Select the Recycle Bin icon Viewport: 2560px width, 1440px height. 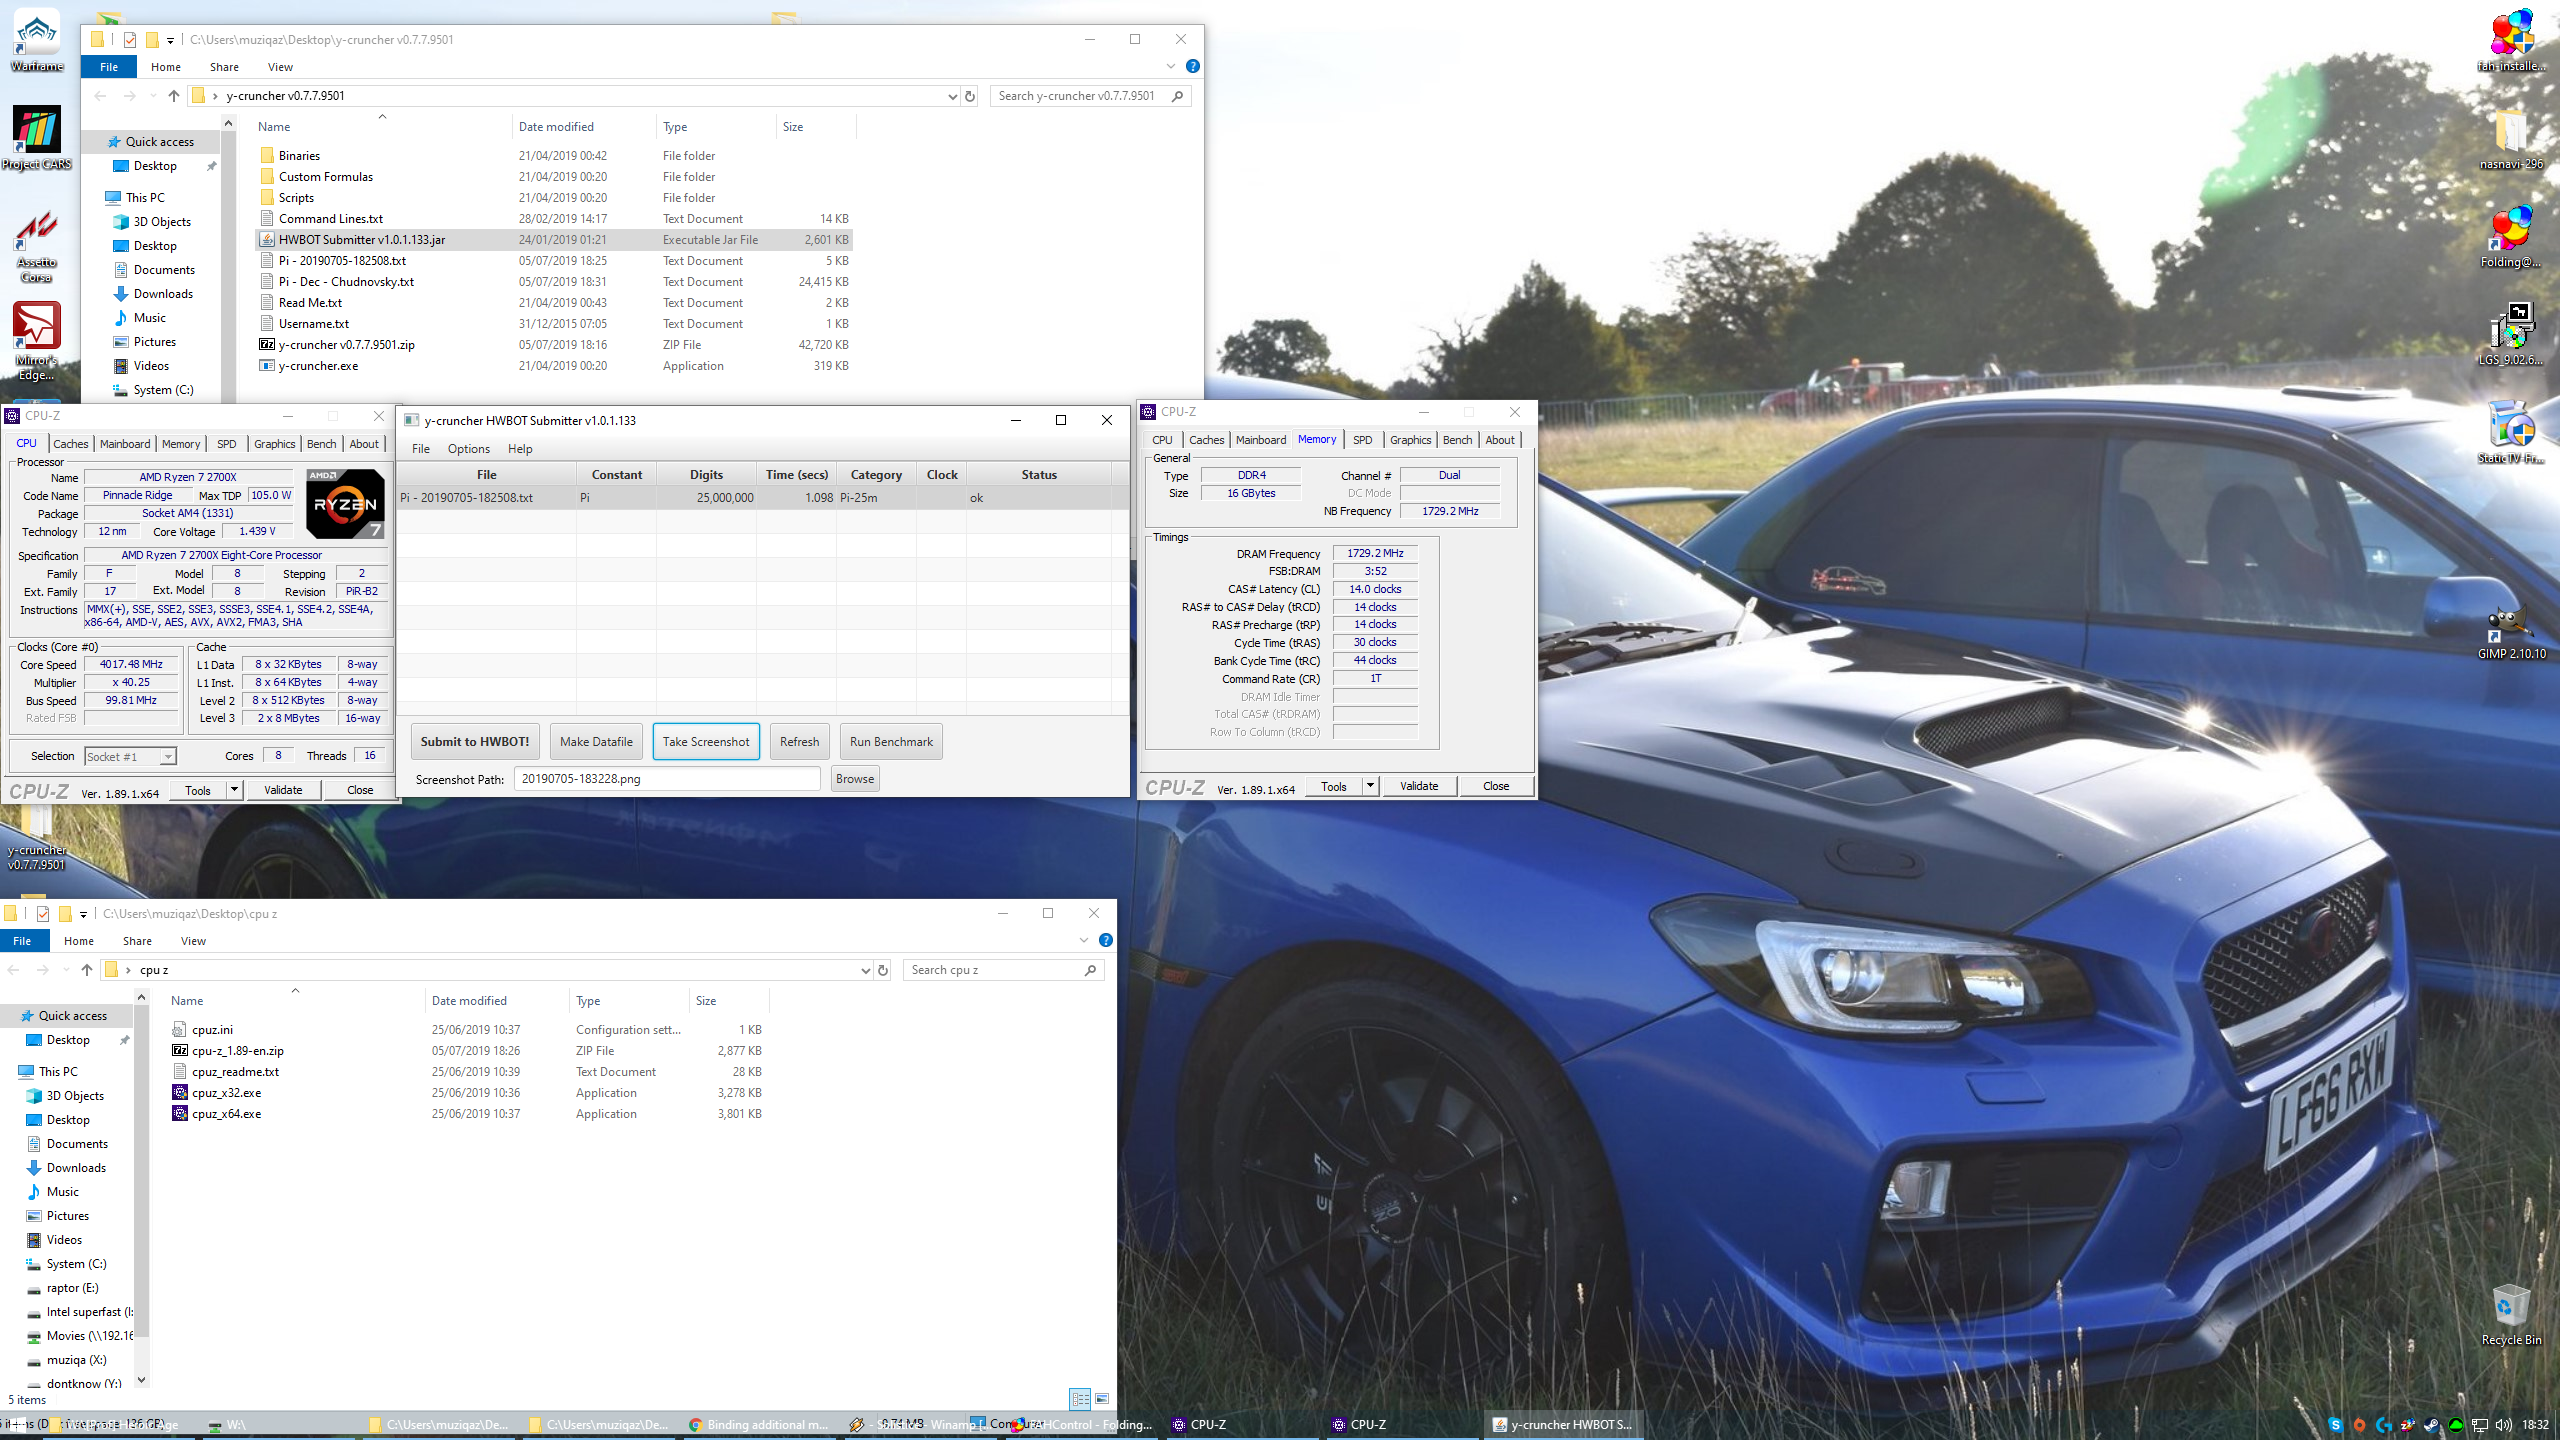pos(2511,1314)
